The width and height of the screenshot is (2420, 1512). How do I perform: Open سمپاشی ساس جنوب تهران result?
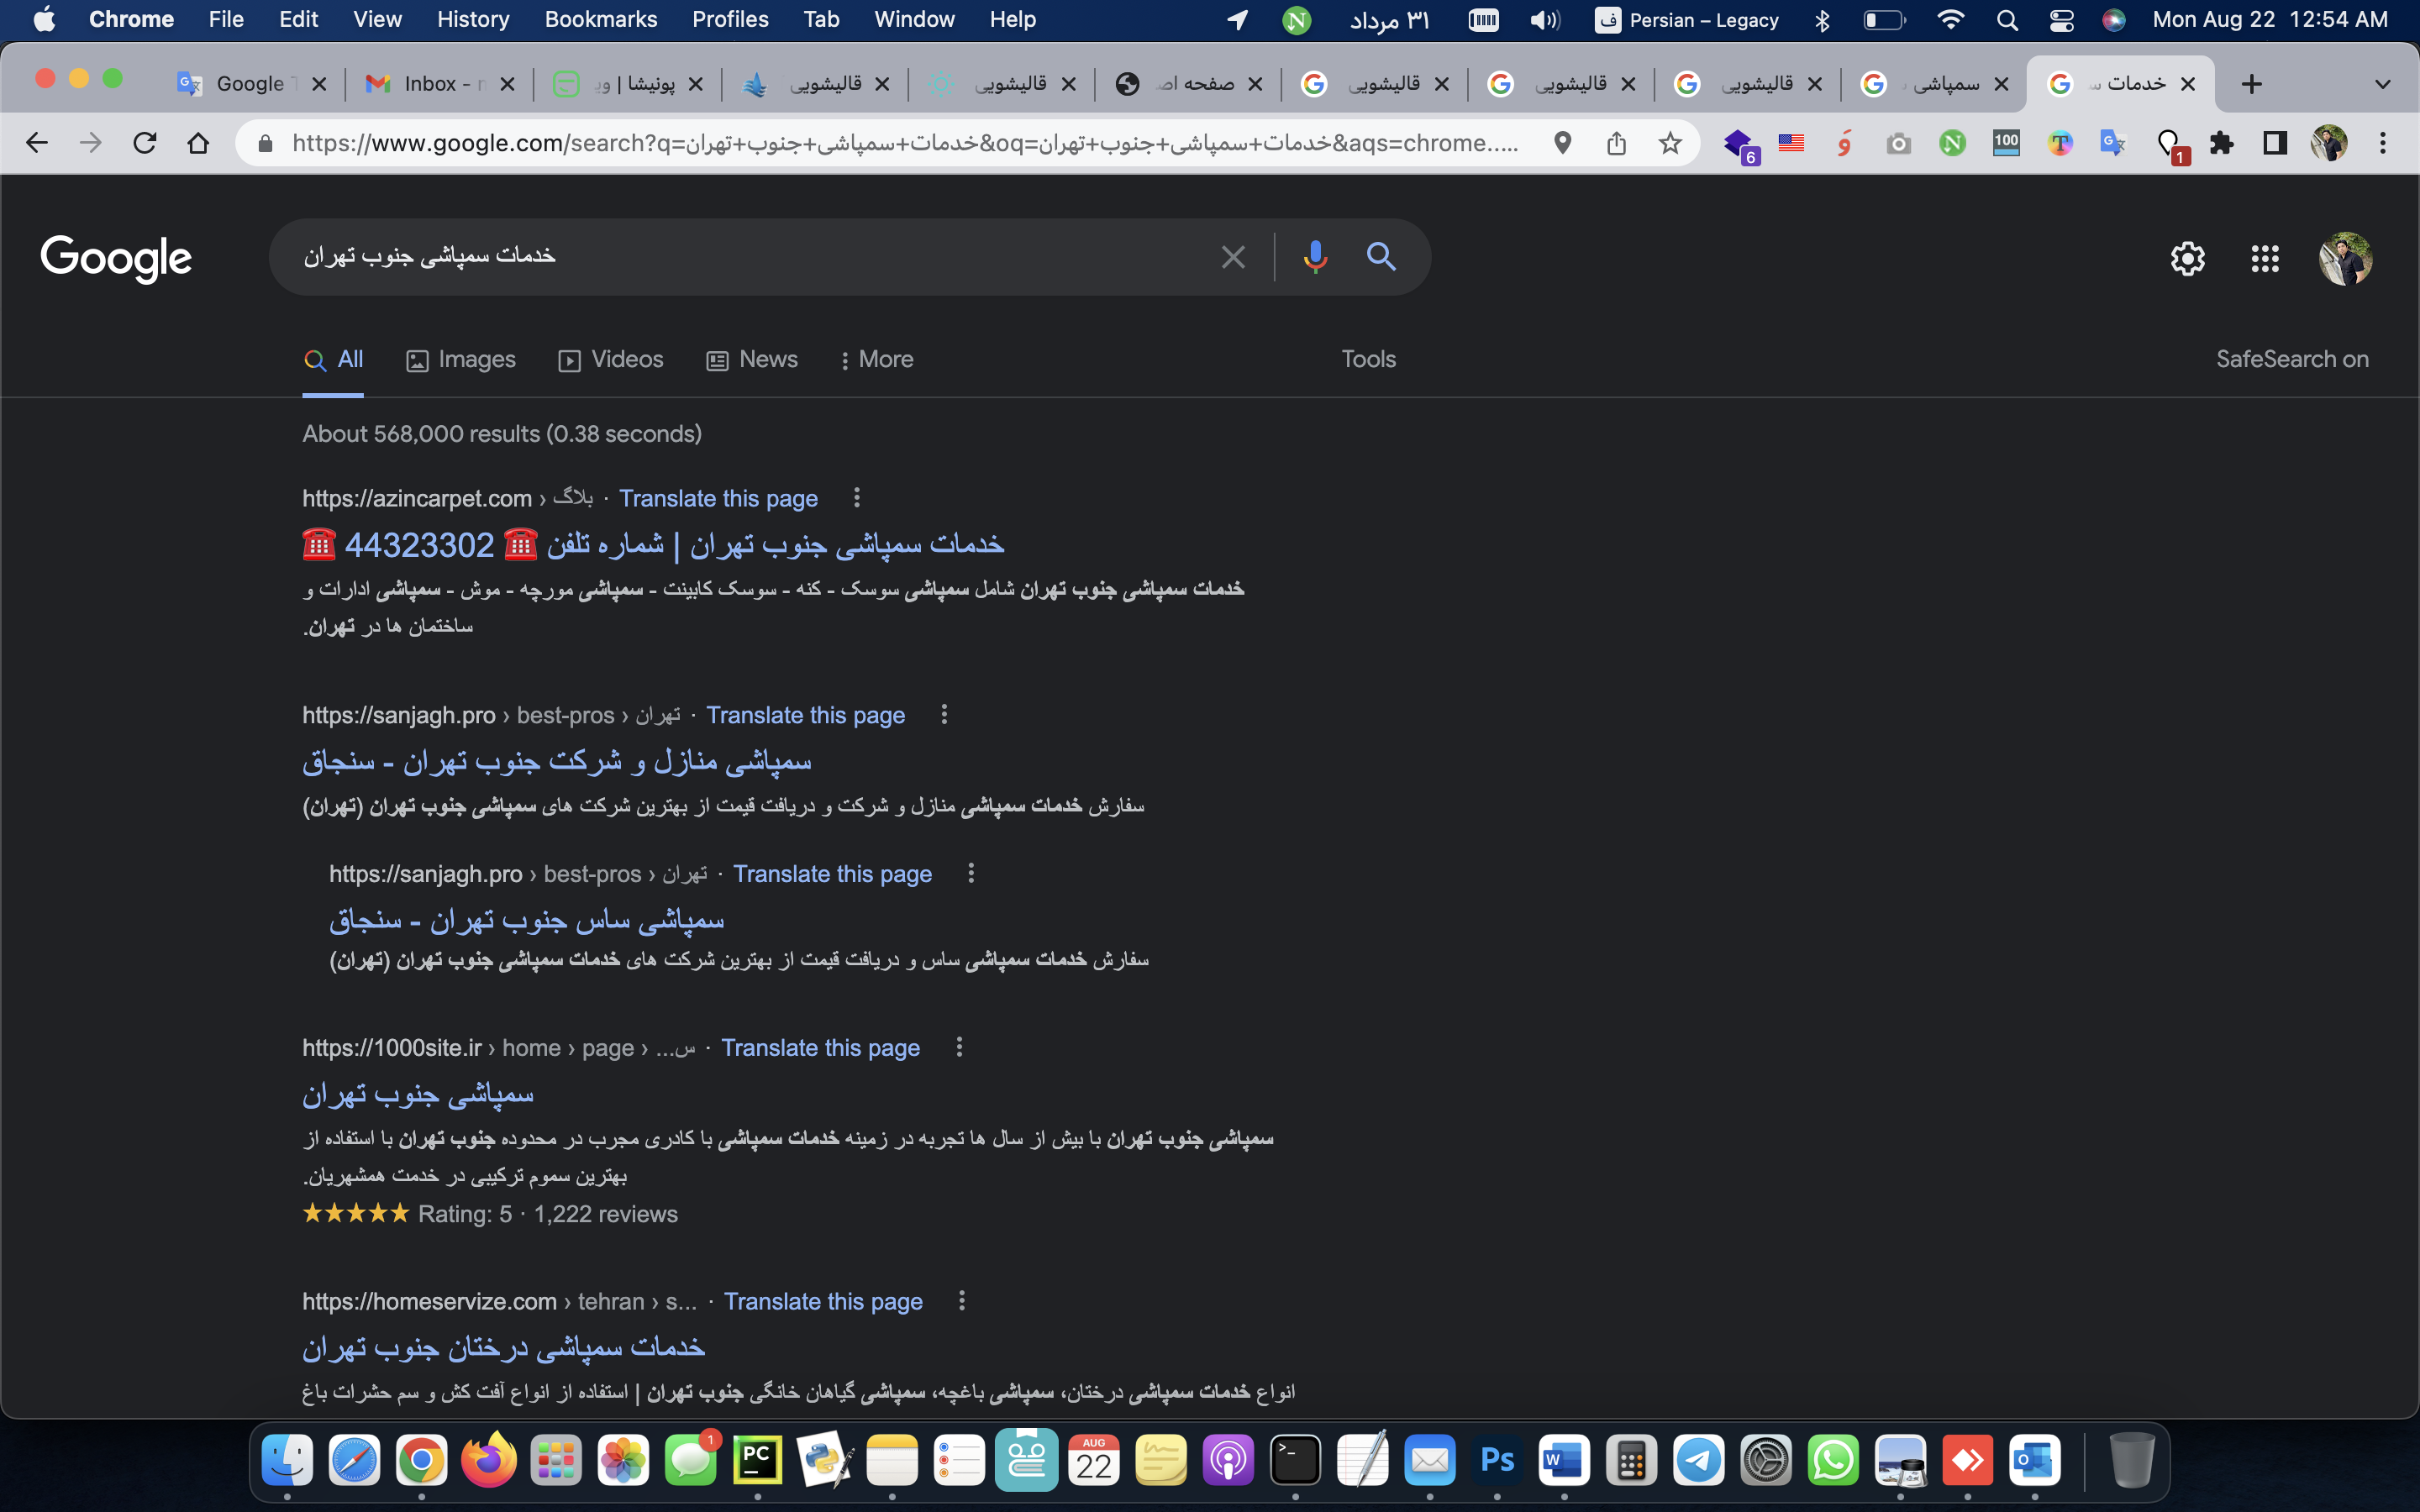click(x=527, y=920)
